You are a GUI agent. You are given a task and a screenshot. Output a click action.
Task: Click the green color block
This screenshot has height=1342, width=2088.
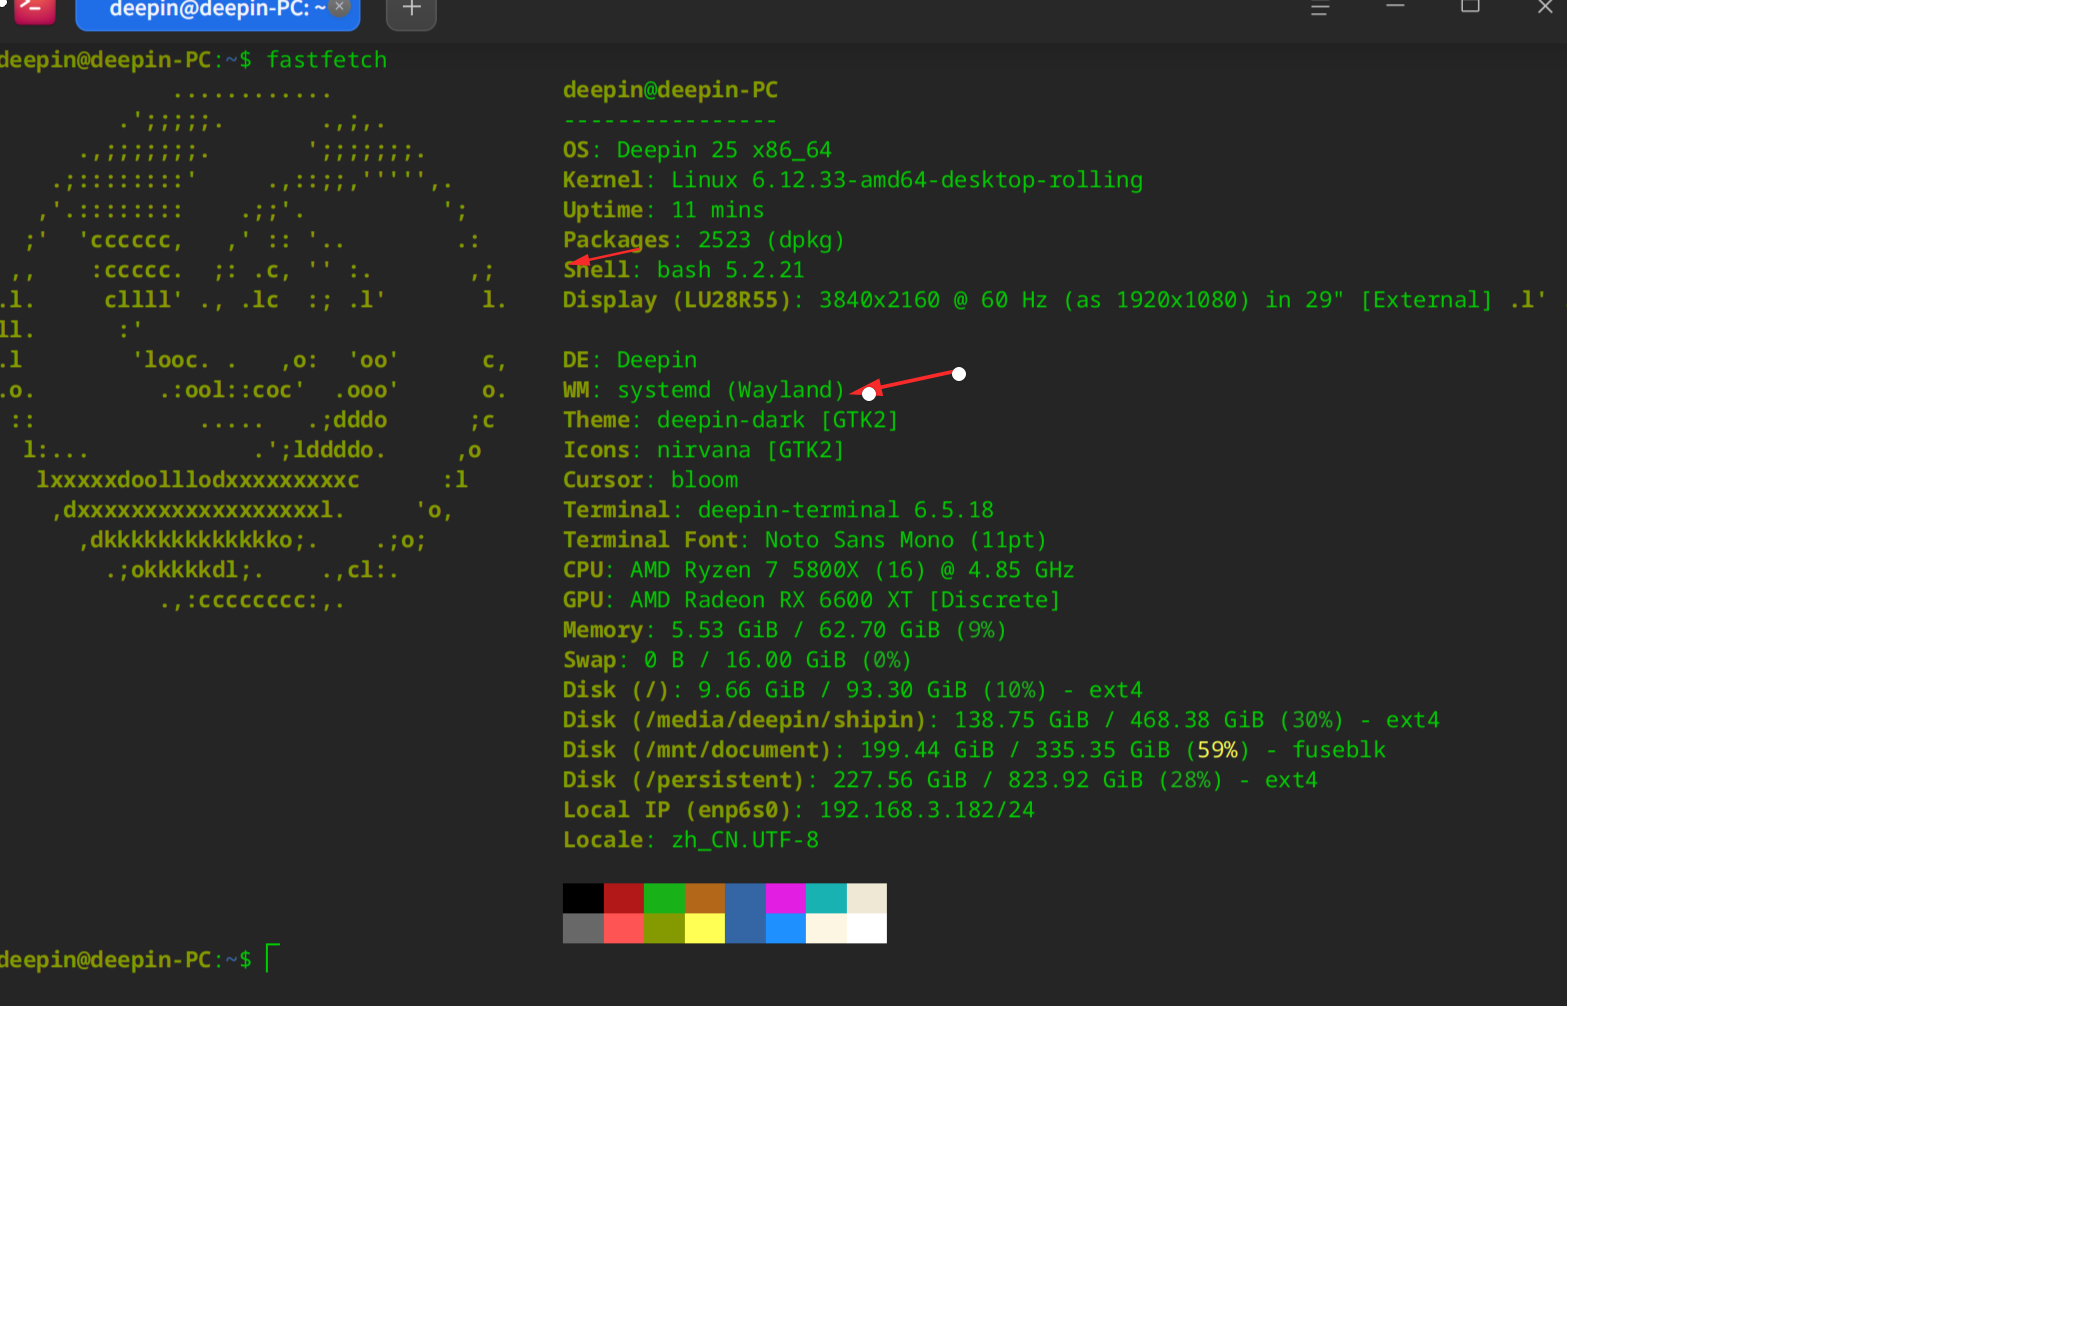click(664, 898)
